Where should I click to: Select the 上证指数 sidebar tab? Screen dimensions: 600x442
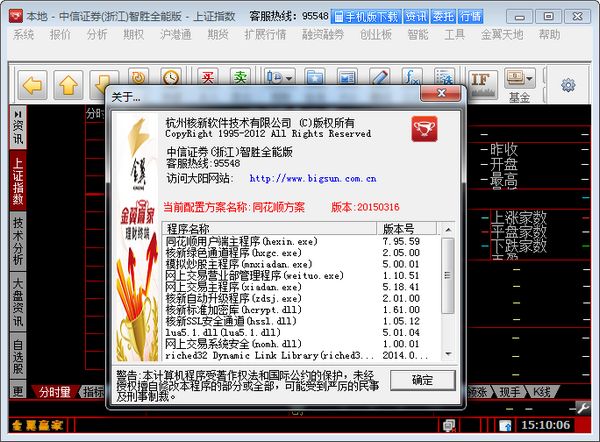click(18, 179)
